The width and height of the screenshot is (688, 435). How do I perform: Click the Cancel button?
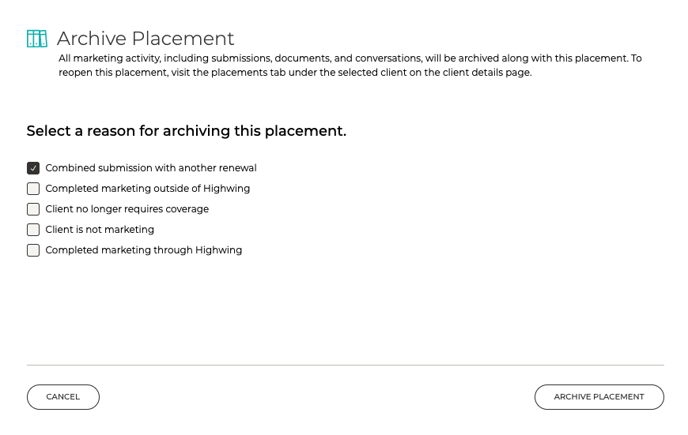tap(63, 397)
